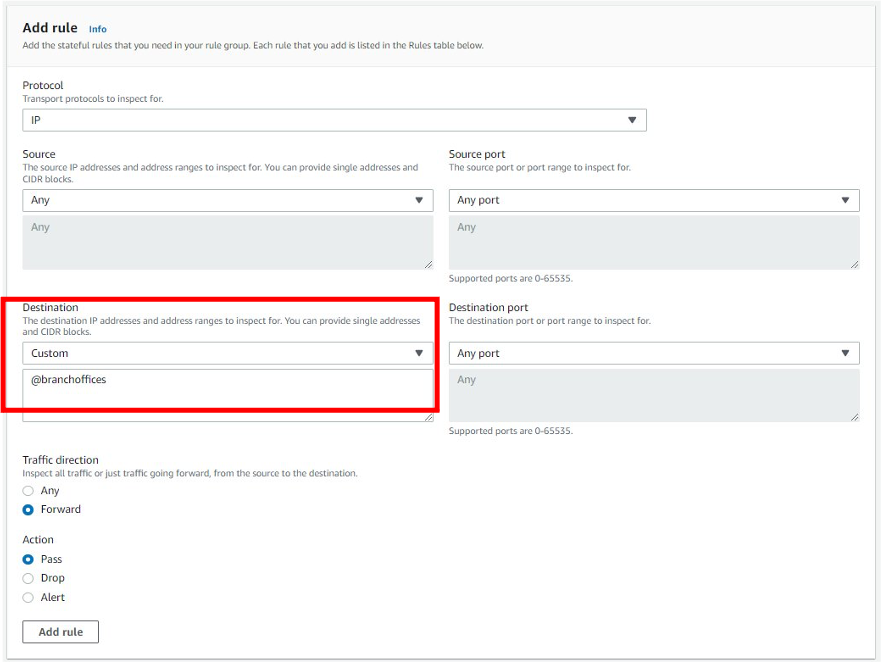The image size is (881, 662).
Task: Select the Alert action
Action: tap(28, 596)
